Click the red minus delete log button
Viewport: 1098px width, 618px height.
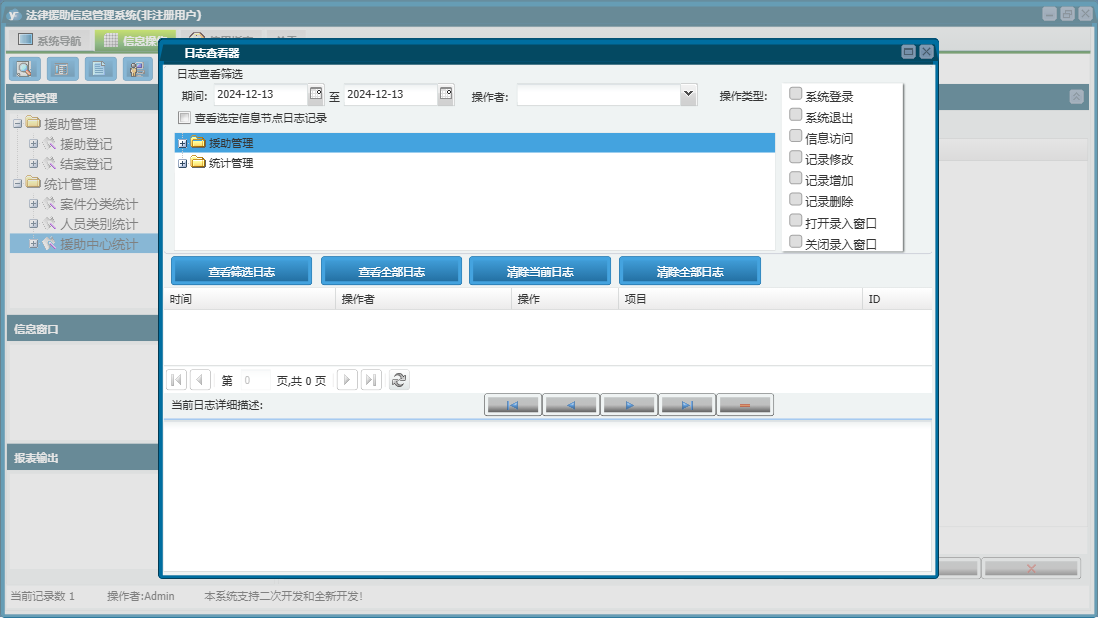click(745, 405)
